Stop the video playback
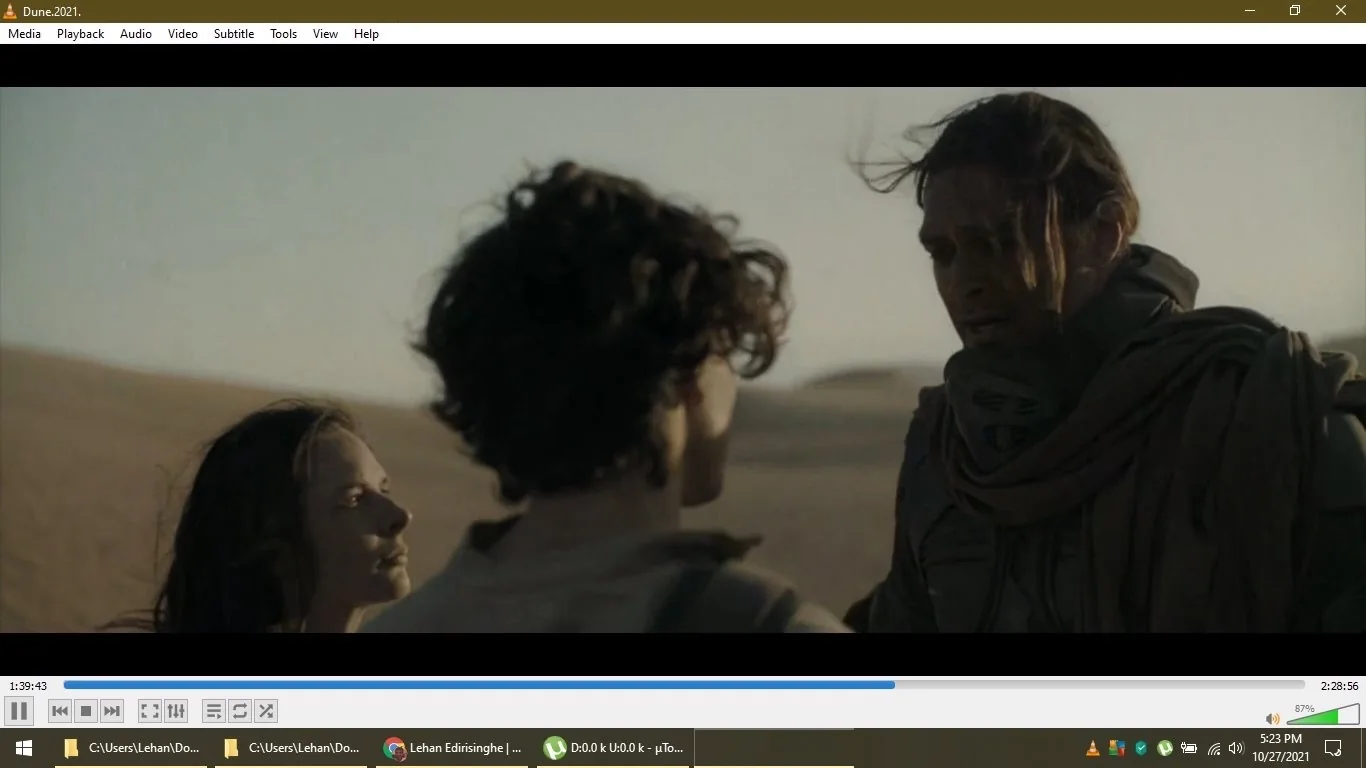The height and width of the screenshot is (768, 1366). 86,711
